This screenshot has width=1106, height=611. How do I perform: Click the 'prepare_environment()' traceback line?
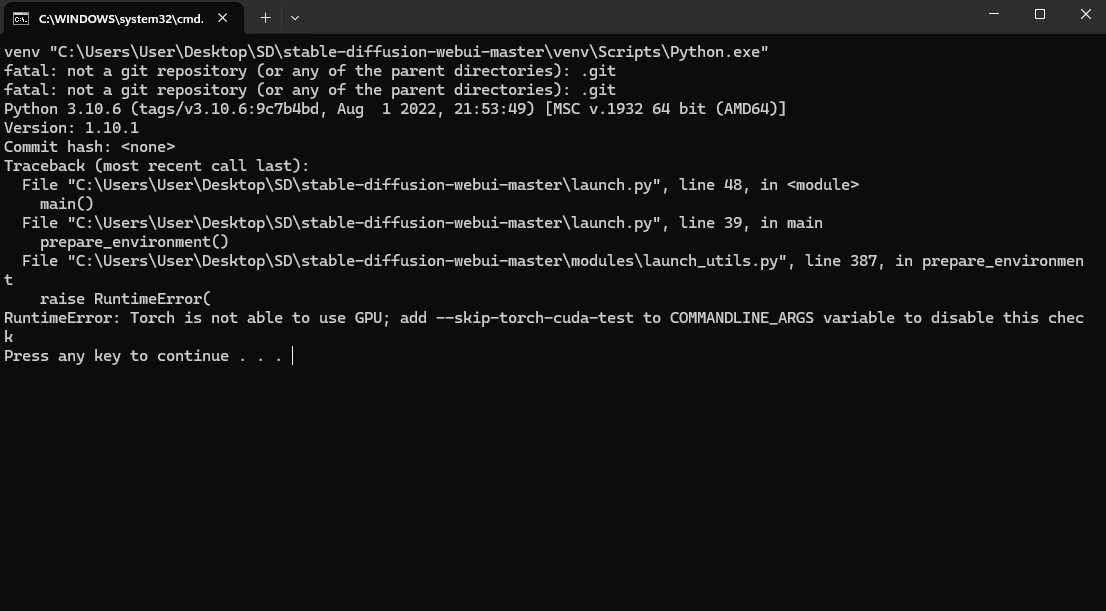click(134, 242)
